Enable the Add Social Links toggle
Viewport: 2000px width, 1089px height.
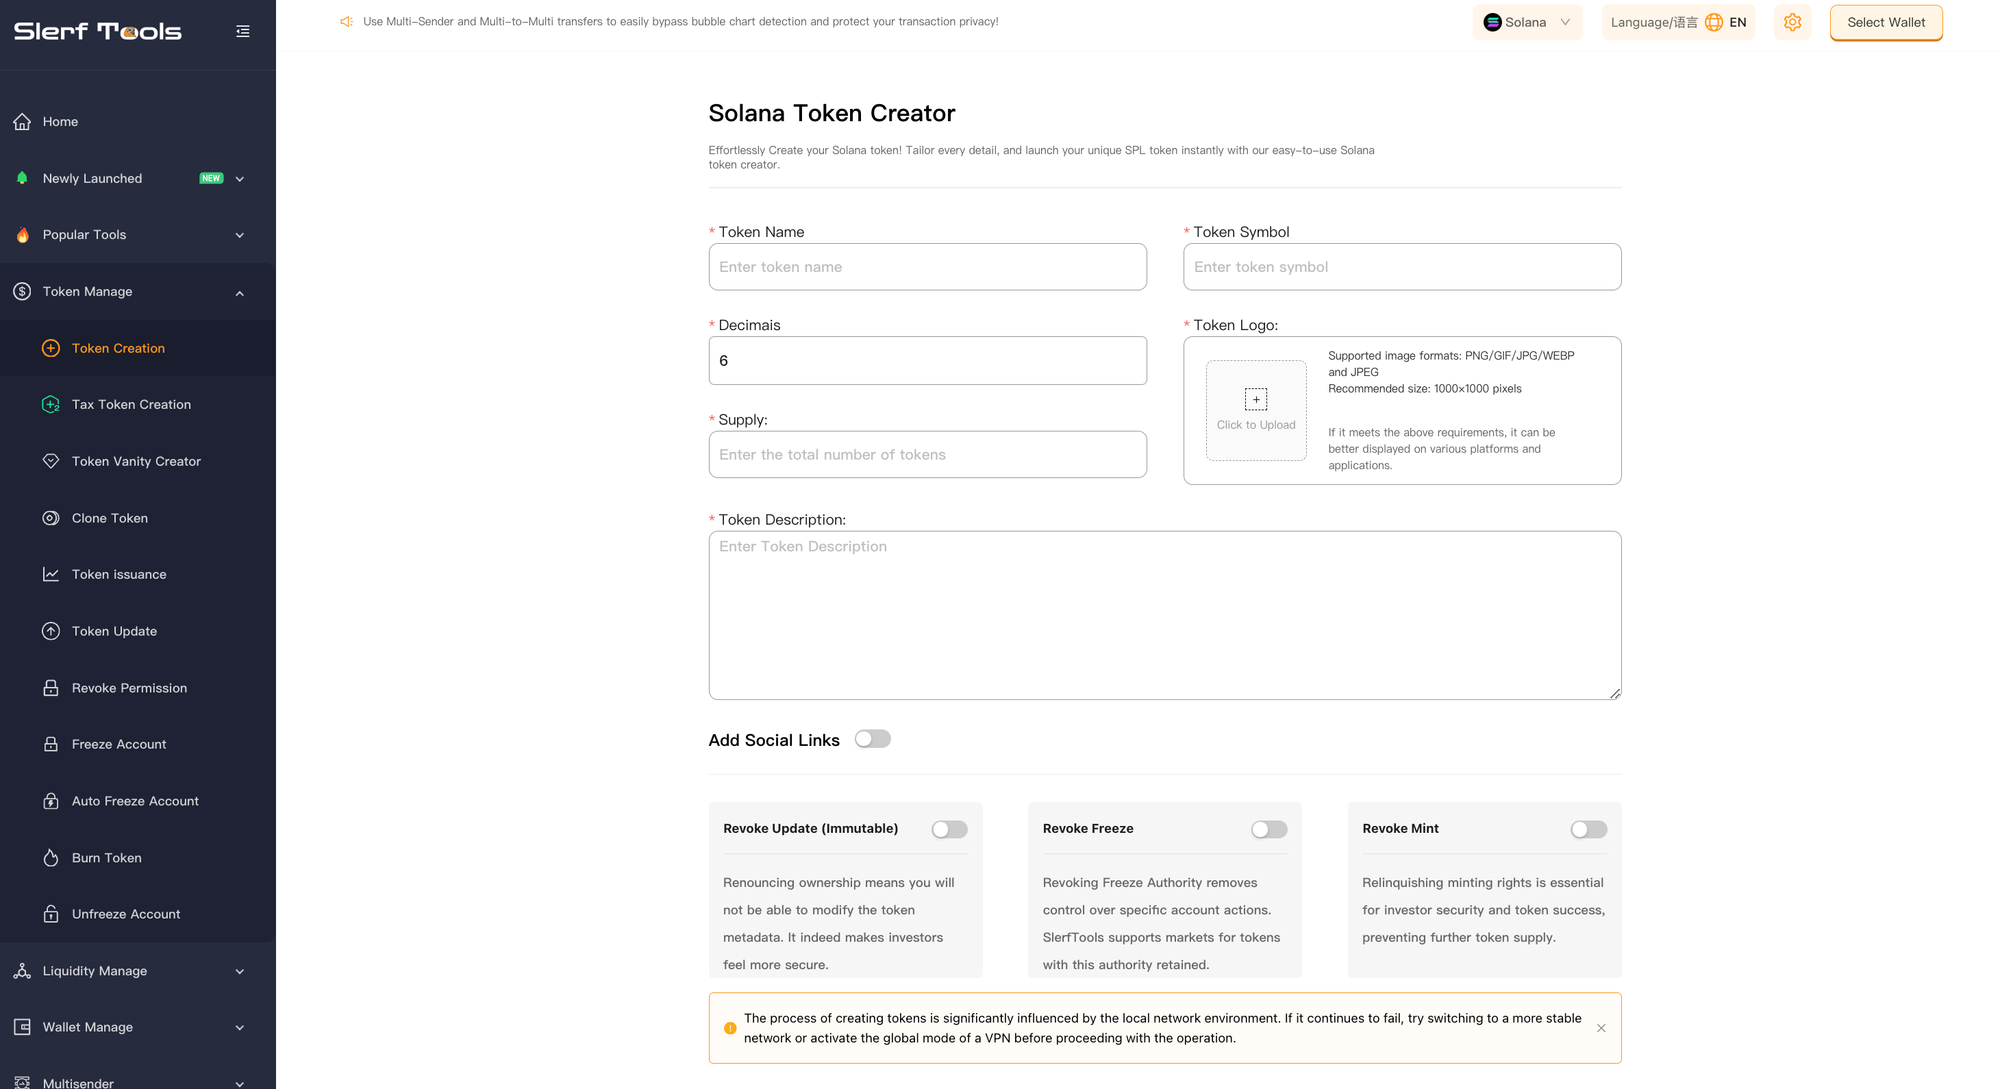[872, 739]
